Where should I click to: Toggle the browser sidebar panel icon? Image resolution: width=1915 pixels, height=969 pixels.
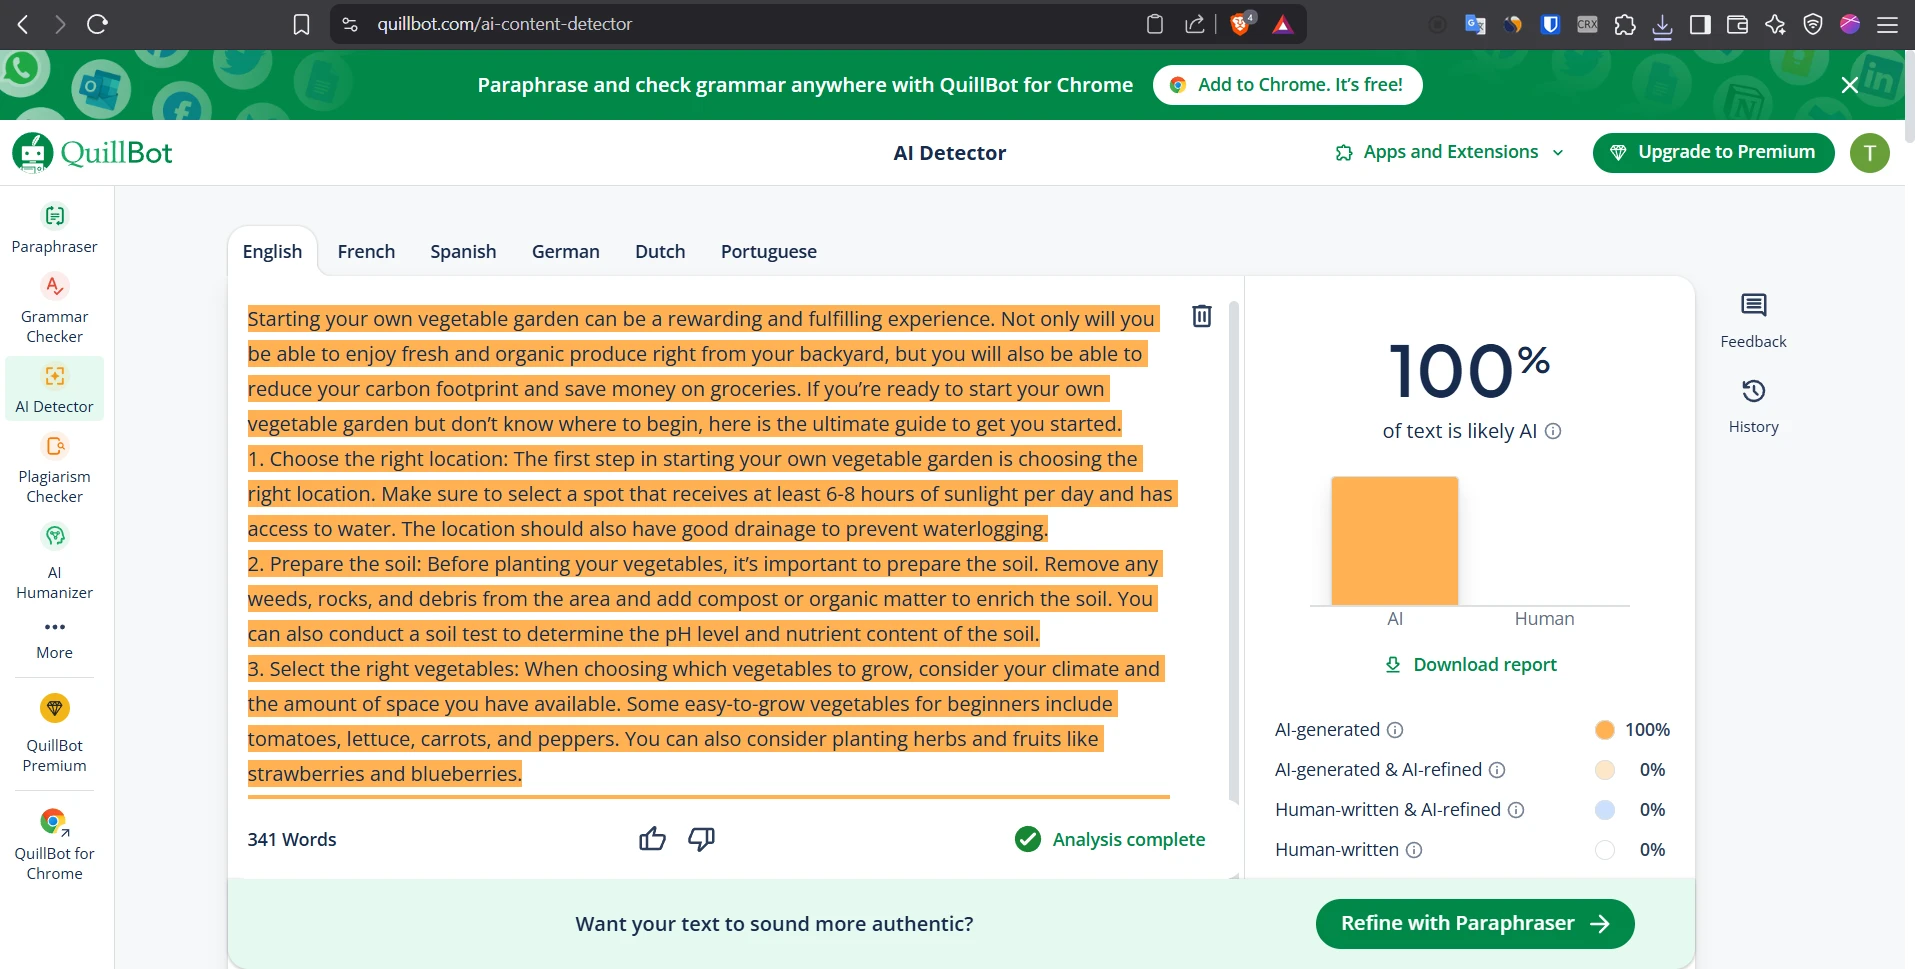click(1700, 25)
